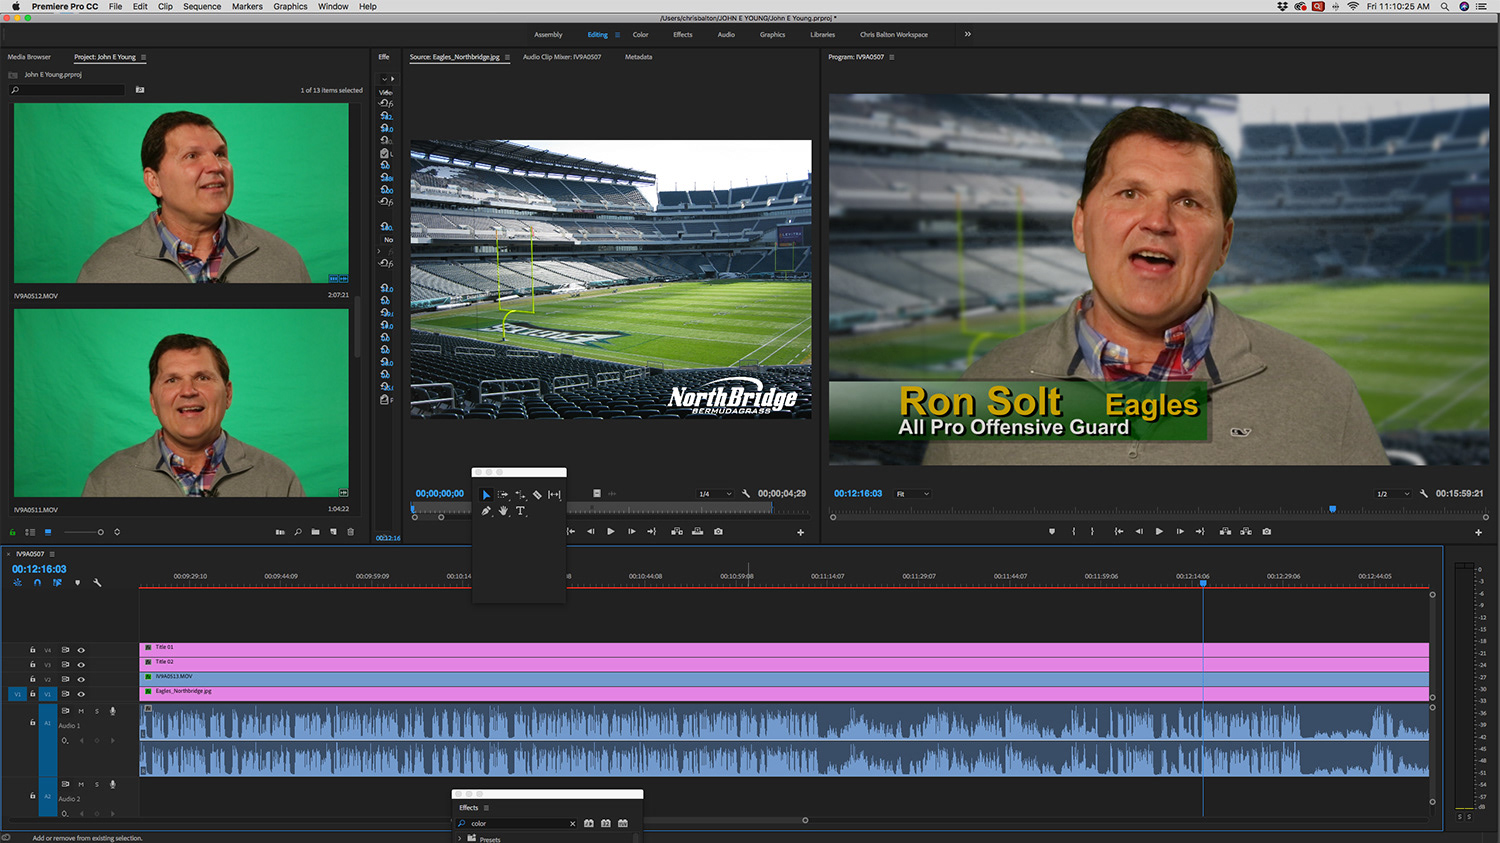Mark Out point in Program monitor
Viewport: 1500px width, 843px height.
pyautogui.click(x=1092, y=531)
